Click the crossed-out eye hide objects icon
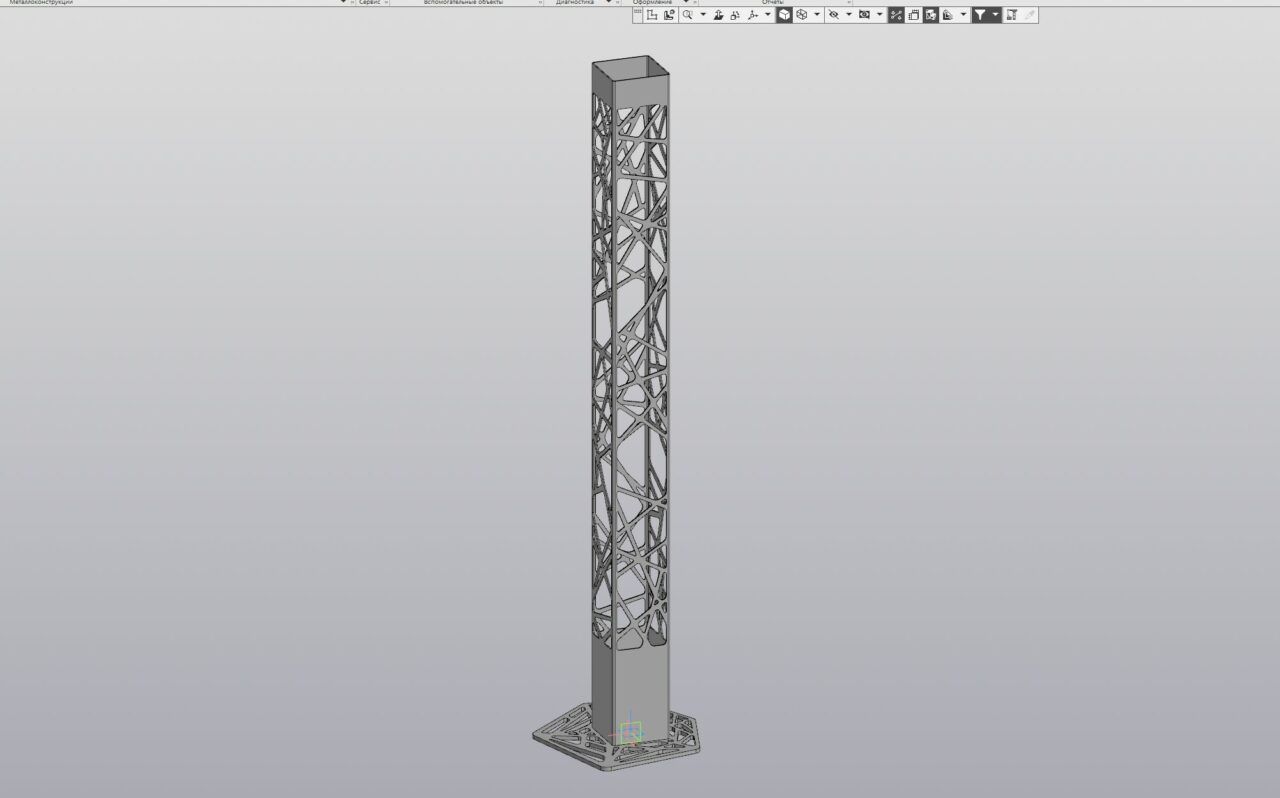Viewport: 1280px width, 798px height. click(x=833, y=15)
